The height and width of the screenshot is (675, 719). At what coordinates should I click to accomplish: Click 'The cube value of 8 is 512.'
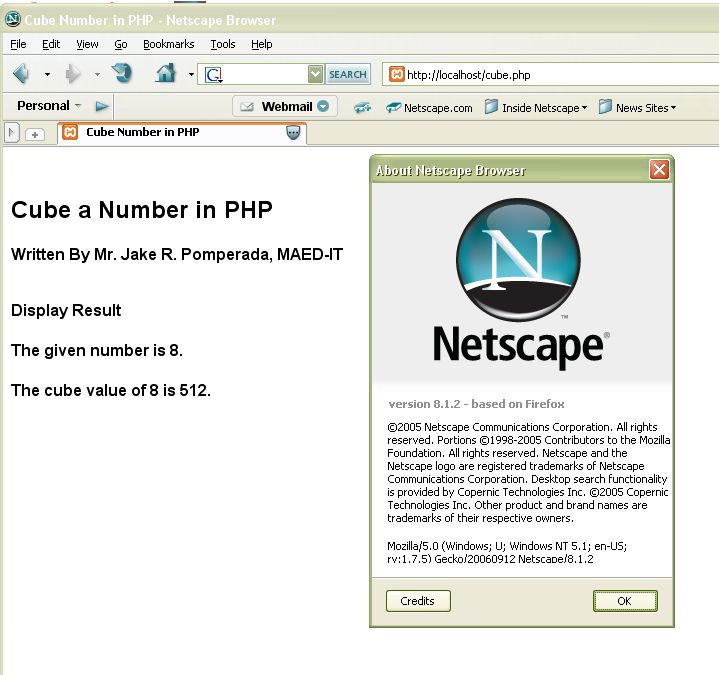[111, 390]
